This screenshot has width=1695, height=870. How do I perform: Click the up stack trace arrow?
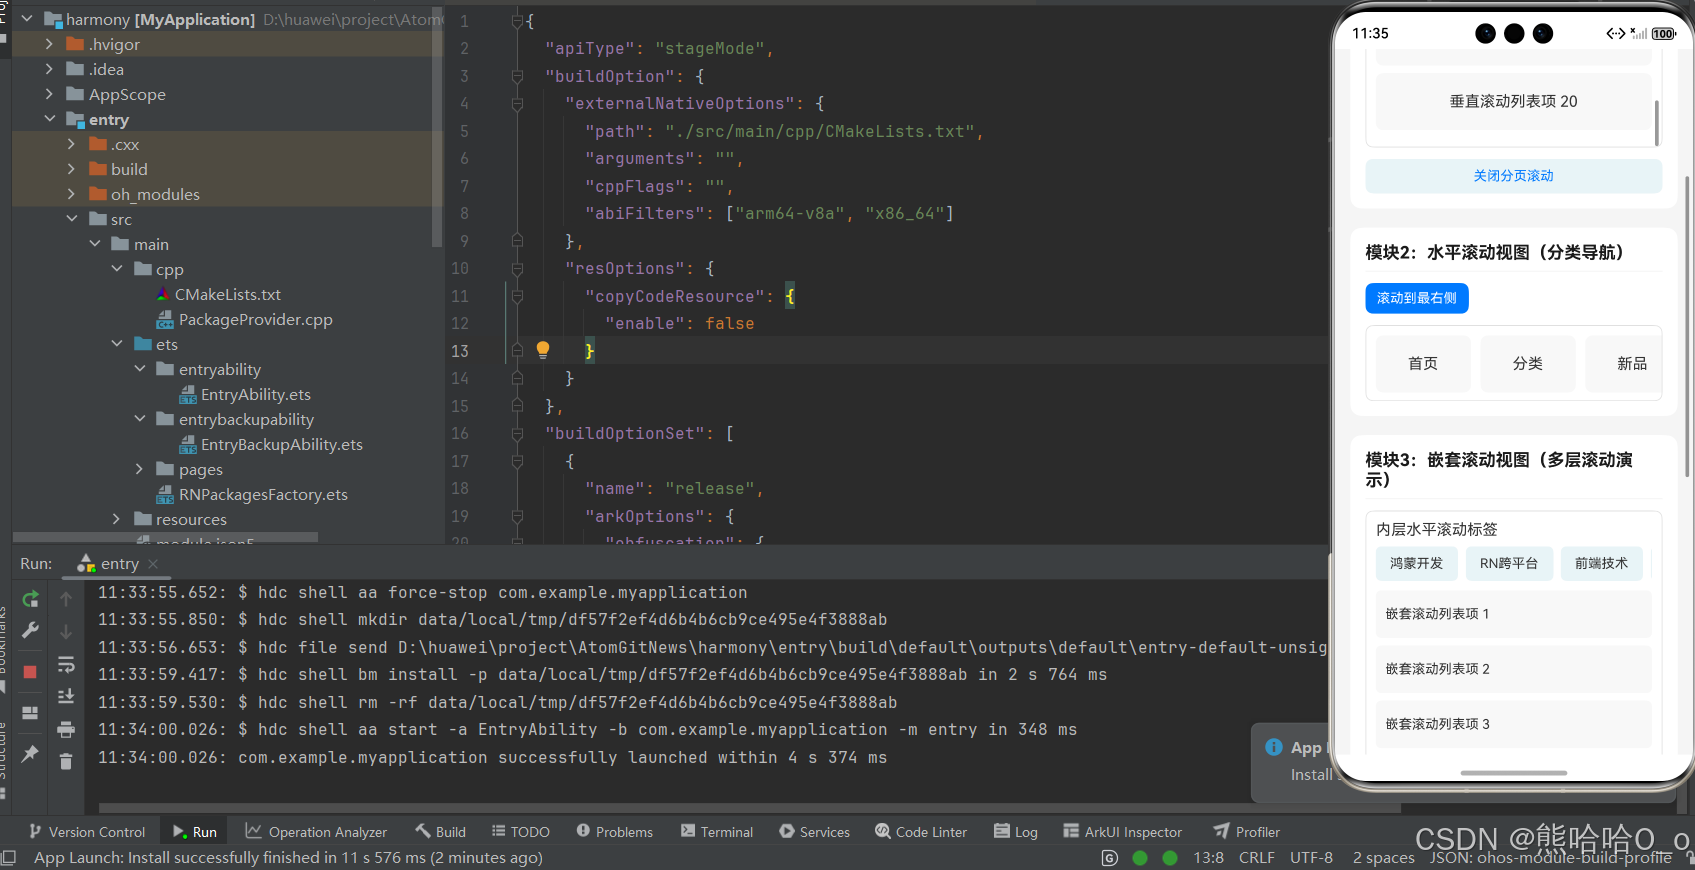(66, 599)
